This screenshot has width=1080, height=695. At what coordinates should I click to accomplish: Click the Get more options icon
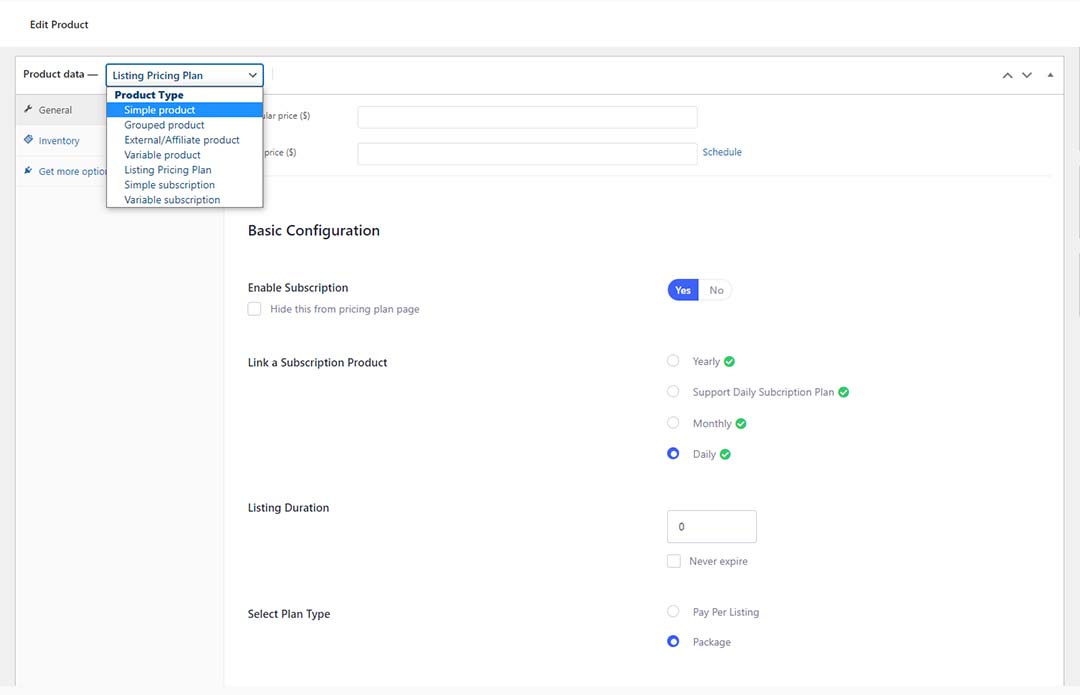click(x=28, y=171)
